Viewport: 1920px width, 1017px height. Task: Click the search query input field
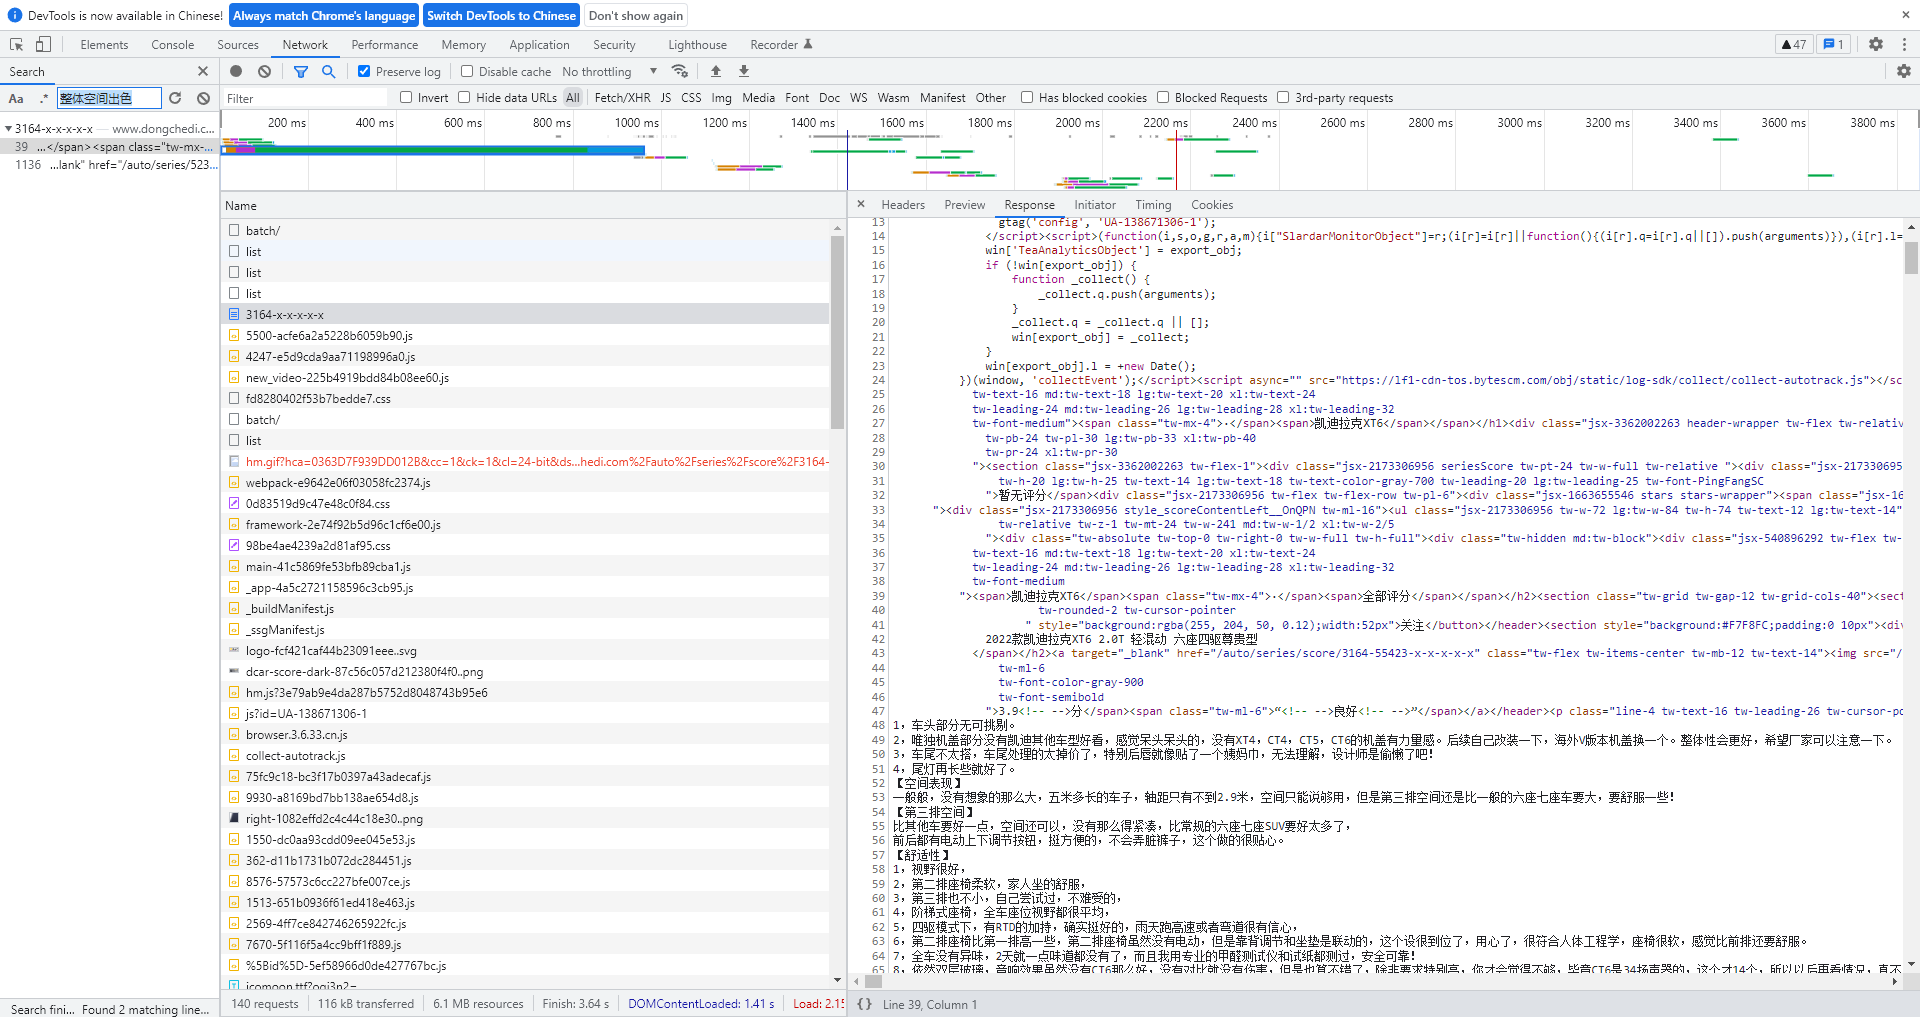[x=109, y=98]
